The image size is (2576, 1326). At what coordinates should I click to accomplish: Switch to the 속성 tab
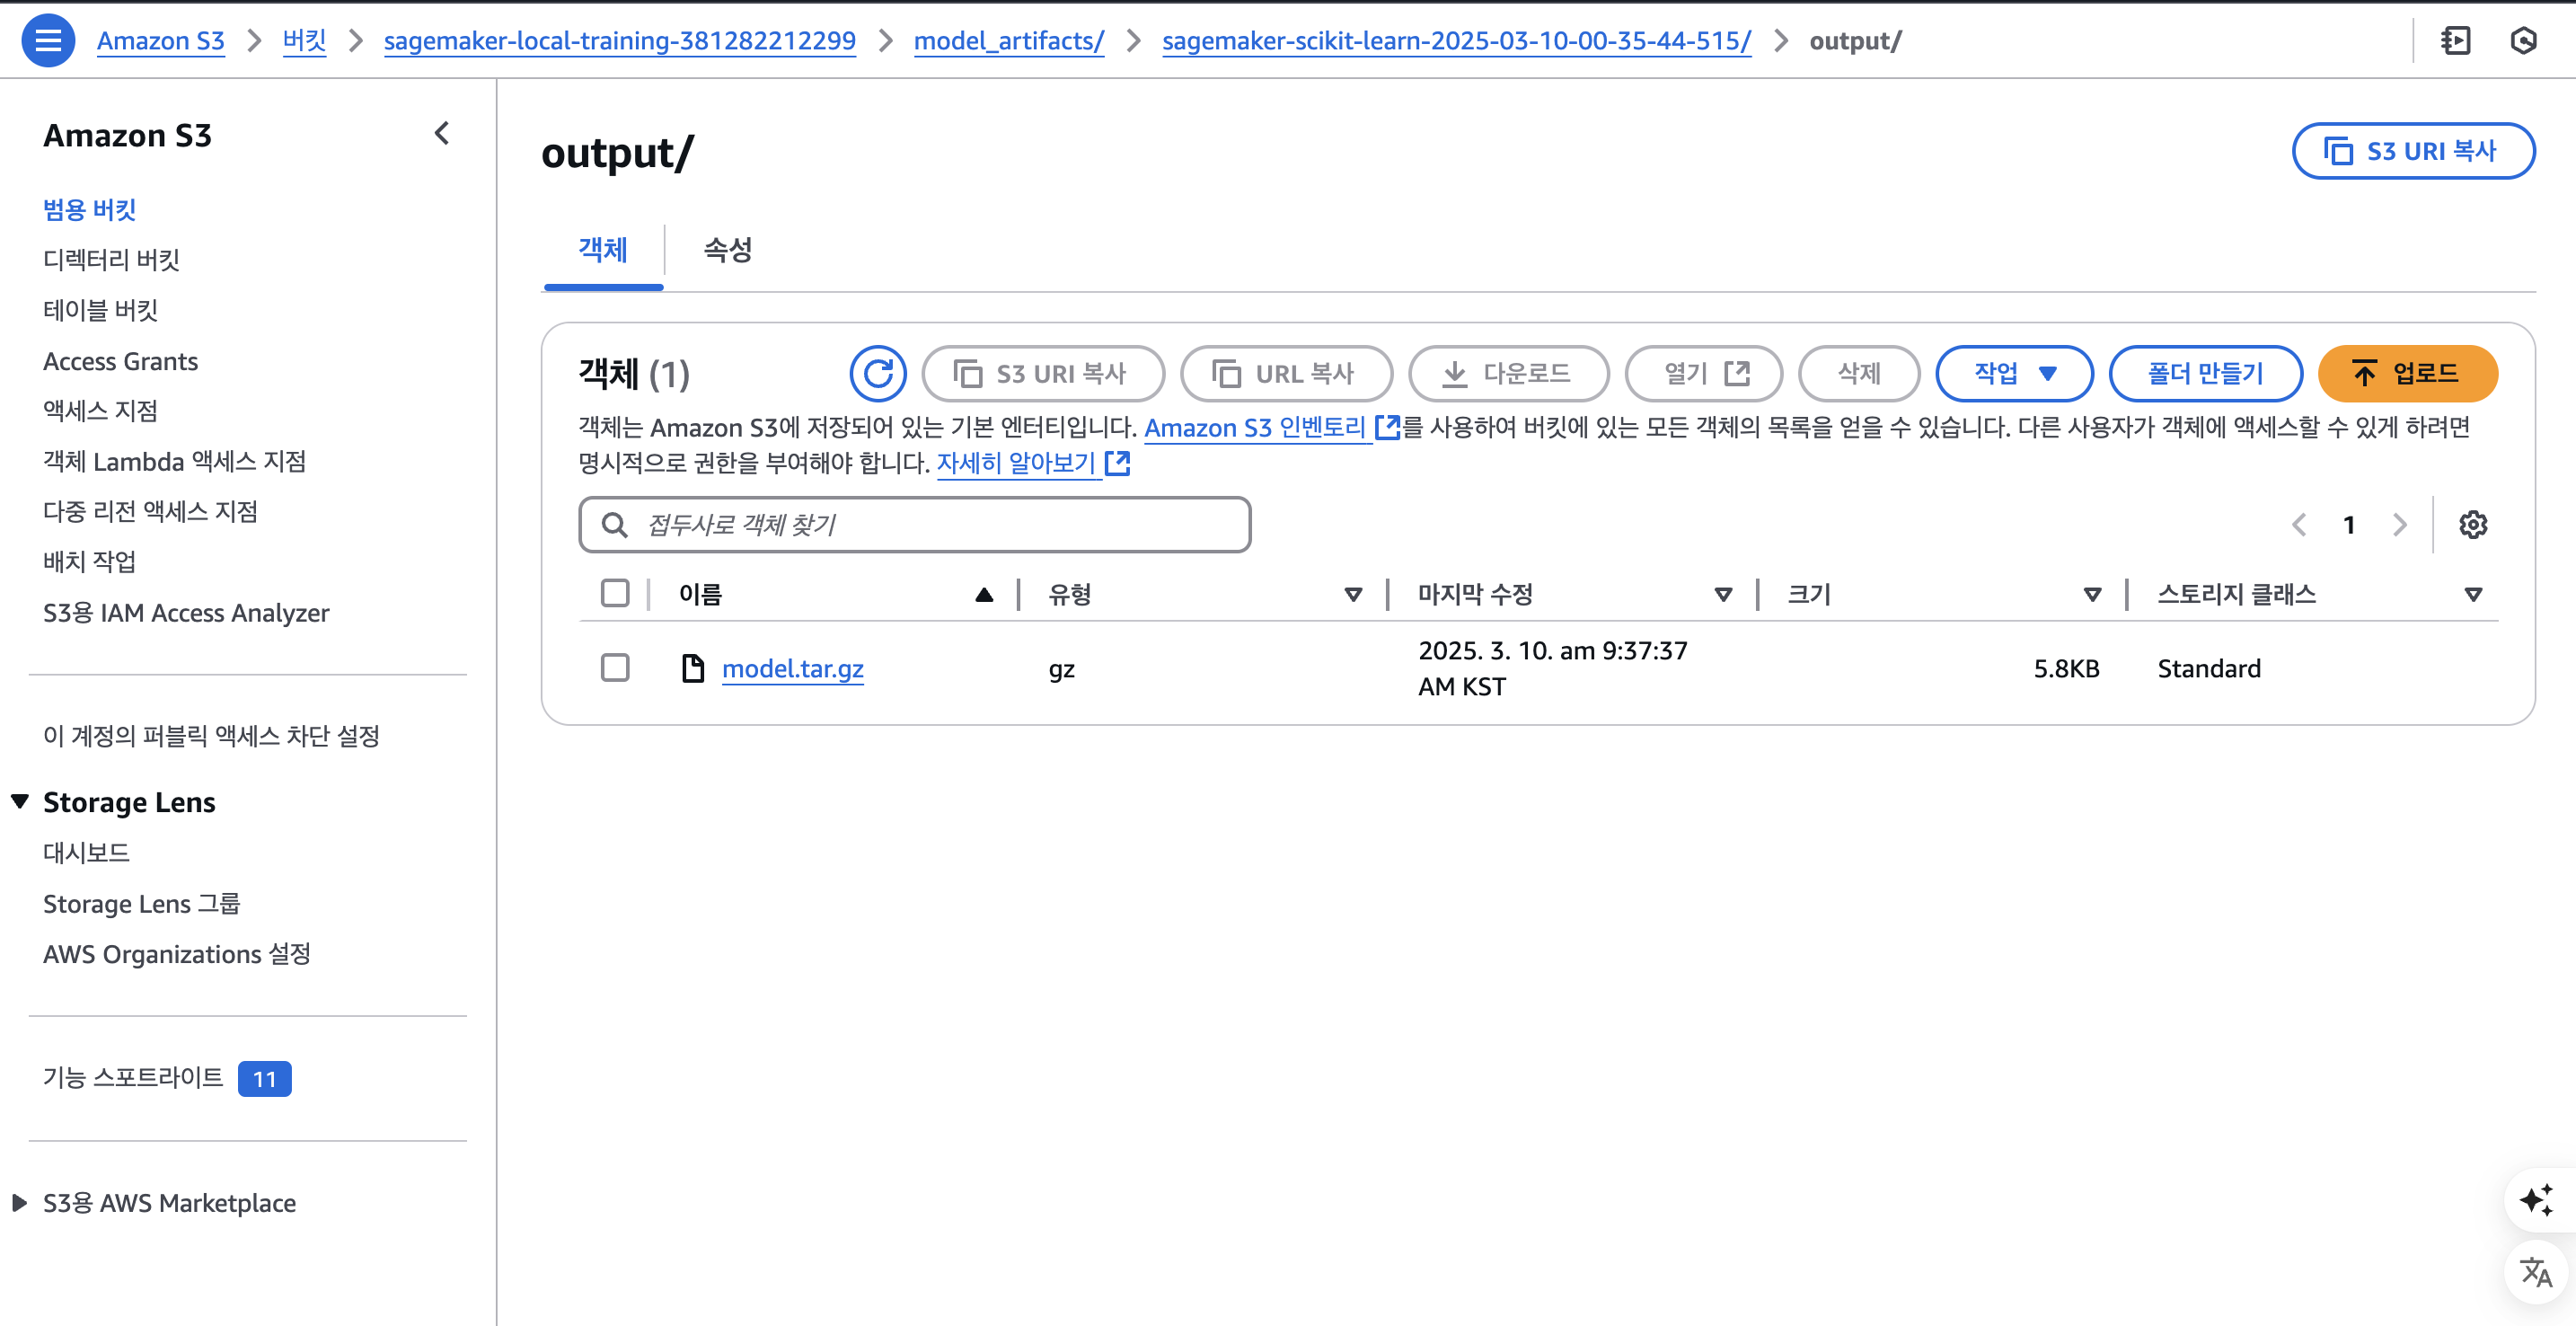(x=727, y=250)
